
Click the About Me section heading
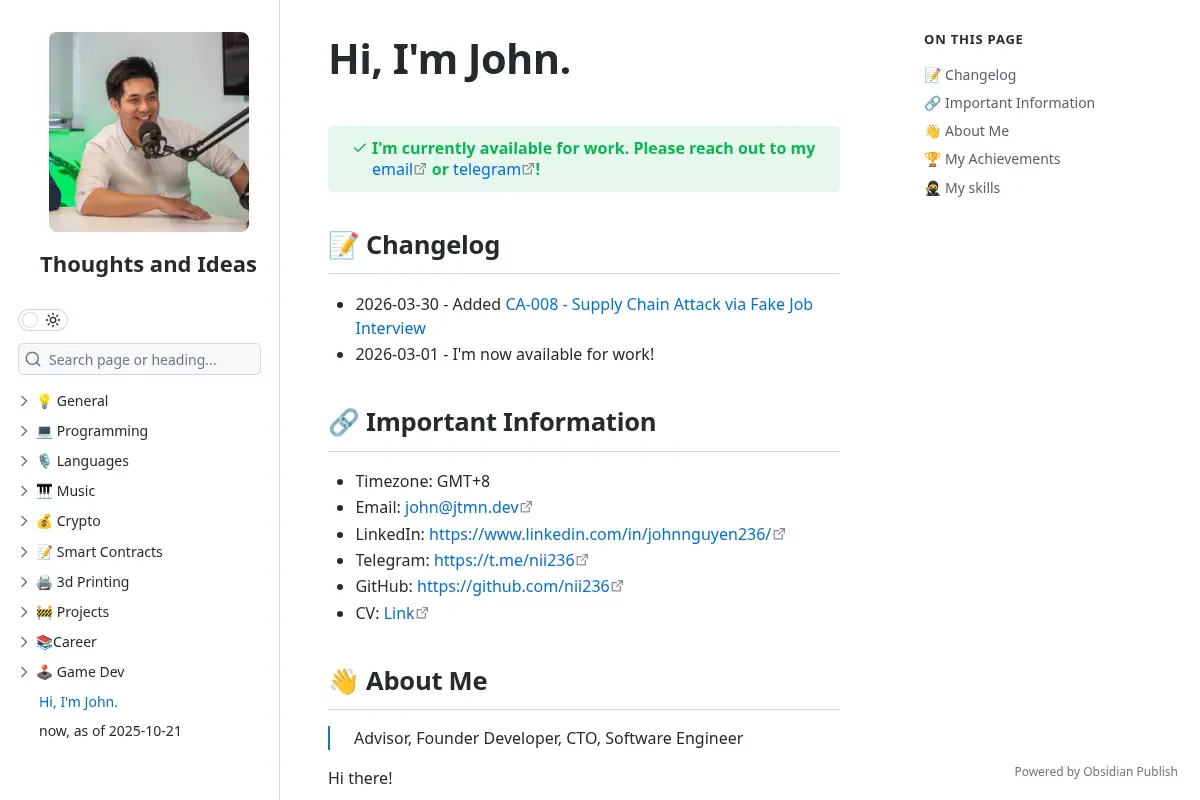tap(408, 681)
